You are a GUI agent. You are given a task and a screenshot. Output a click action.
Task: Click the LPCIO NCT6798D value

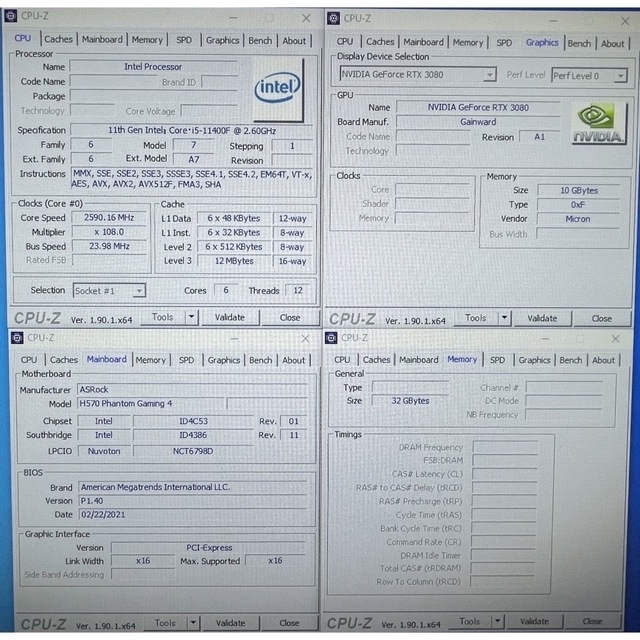coord(193,451)
